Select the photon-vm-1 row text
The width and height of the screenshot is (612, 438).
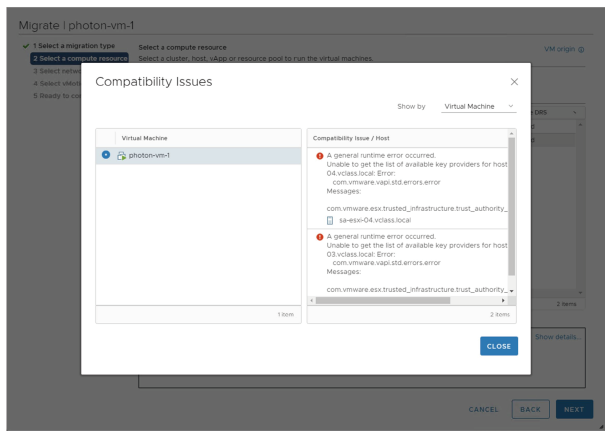pyautogui.click(x=149, y=155)
